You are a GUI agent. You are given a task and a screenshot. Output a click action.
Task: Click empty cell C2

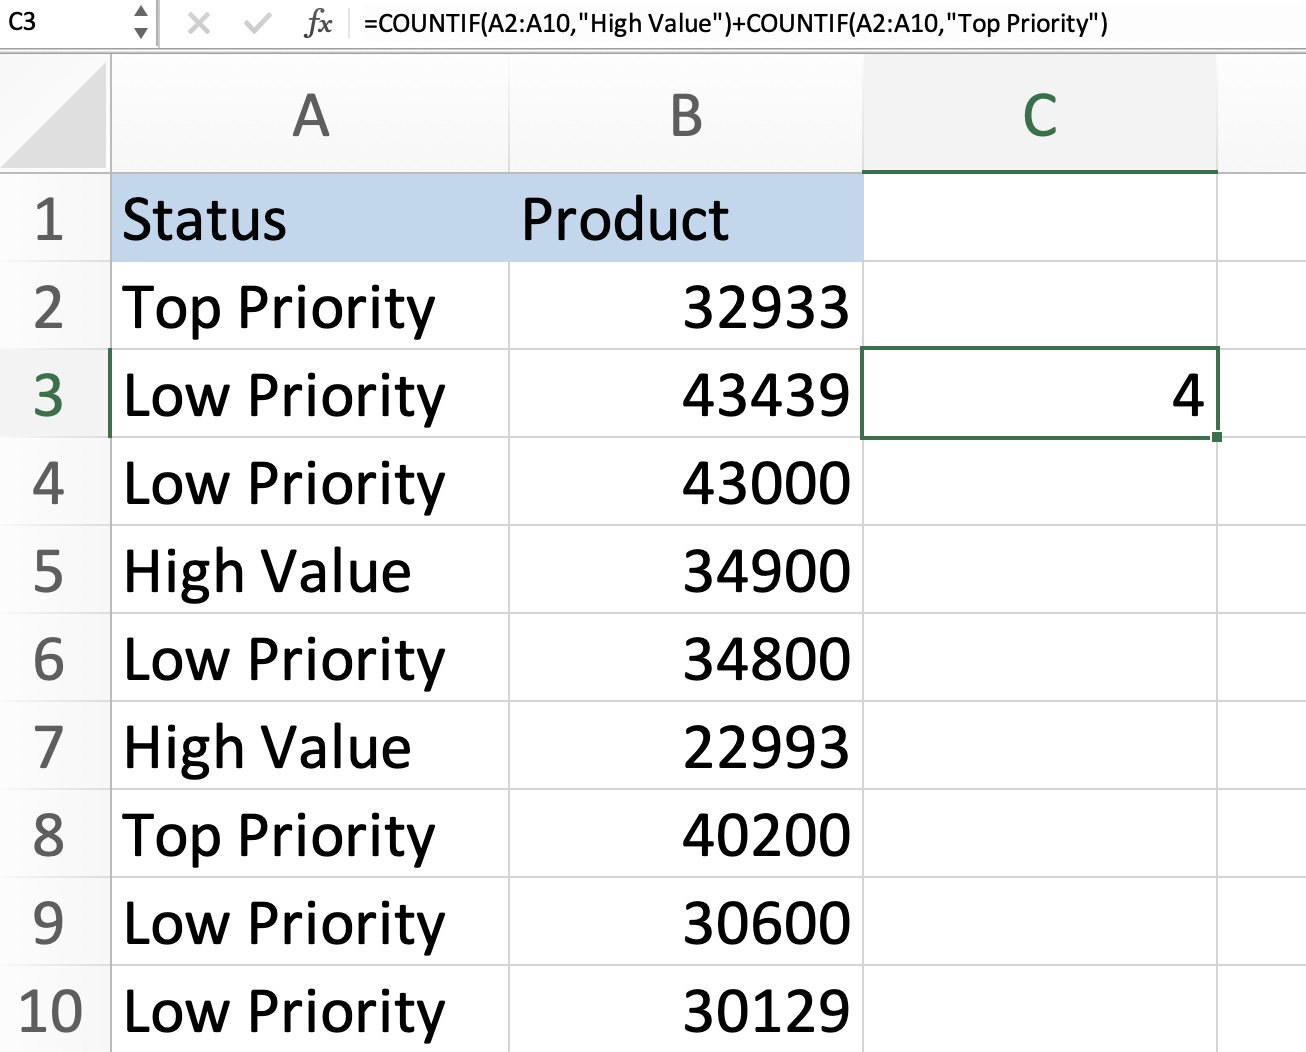pos(1040,306)
